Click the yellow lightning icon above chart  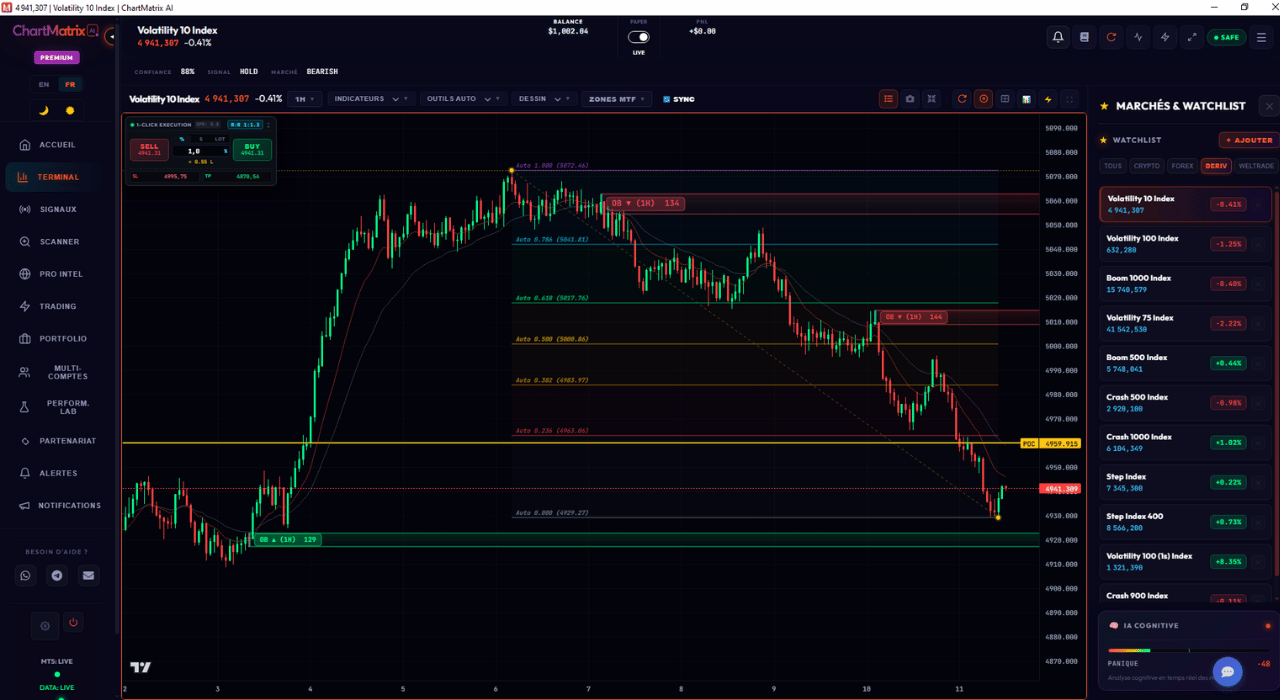pyautogui.click(x=1048, y=99)
